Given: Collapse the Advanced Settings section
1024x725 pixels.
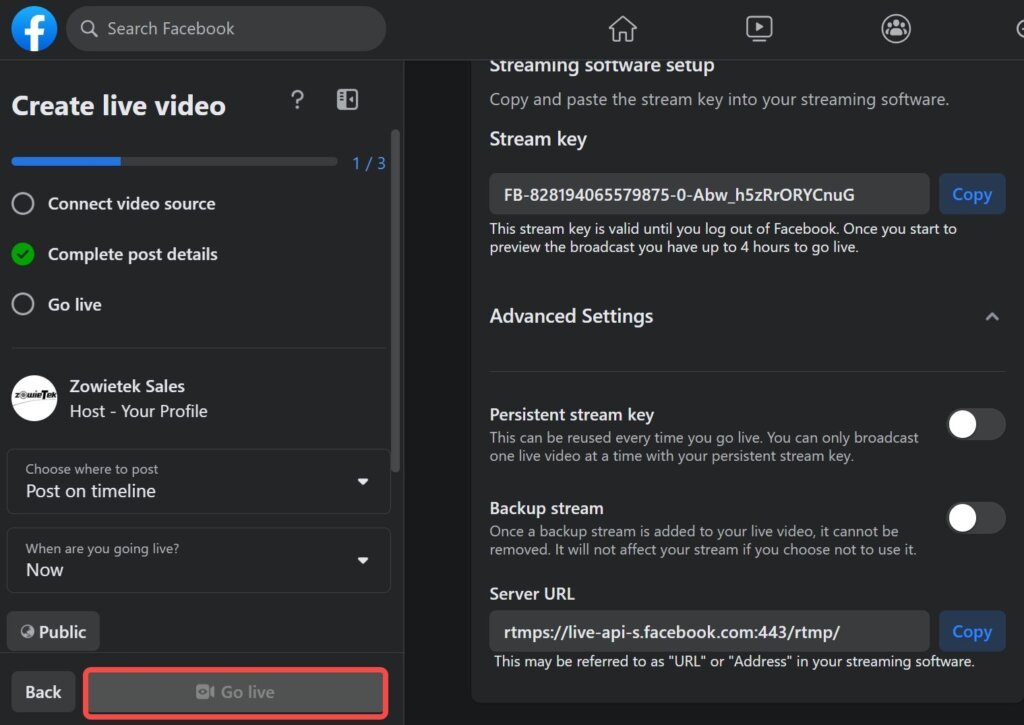Looking at the screenshot, I should tap(991, 317).
